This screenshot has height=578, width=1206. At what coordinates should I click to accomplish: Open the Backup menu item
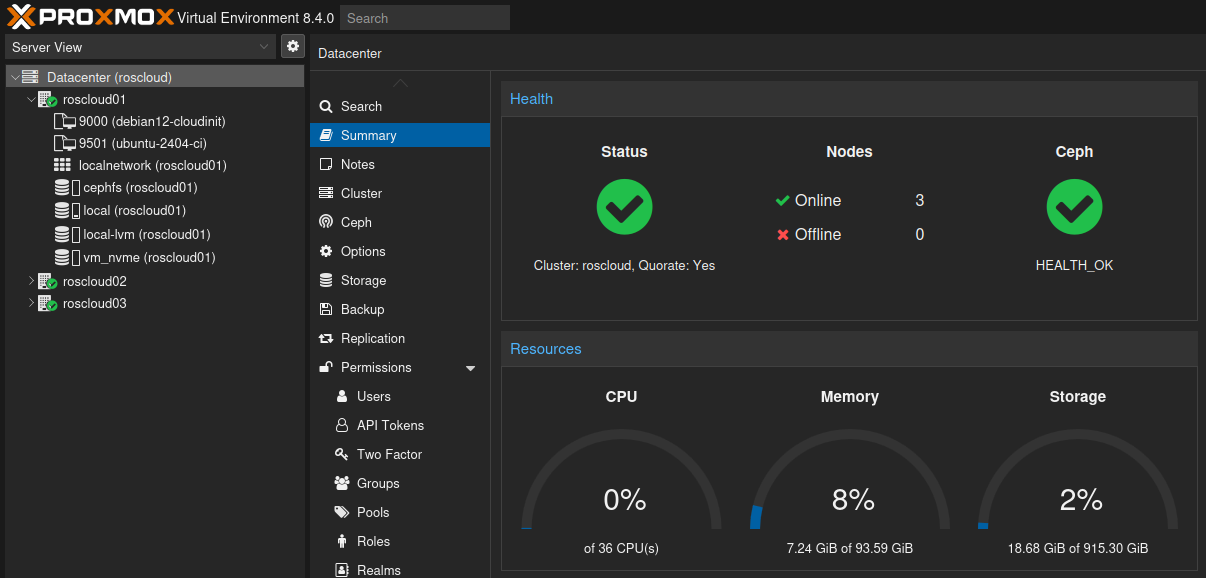click(400, 309)
